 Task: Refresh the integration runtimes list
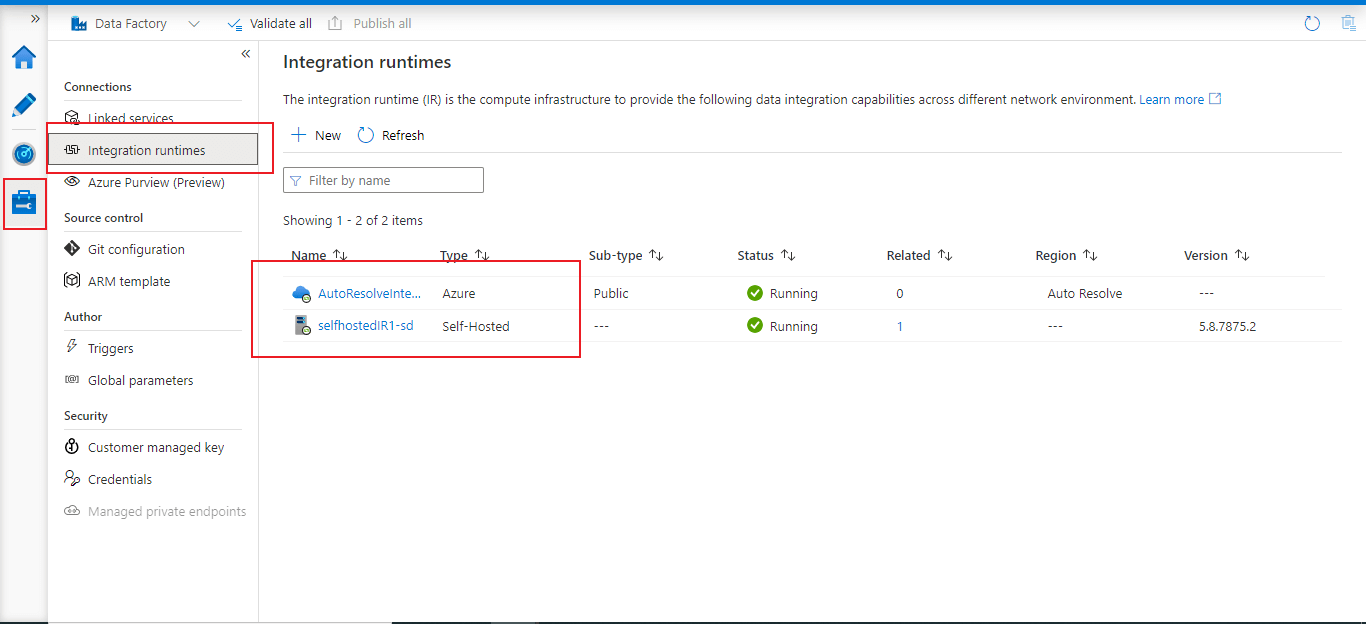[x=391, y=135]
